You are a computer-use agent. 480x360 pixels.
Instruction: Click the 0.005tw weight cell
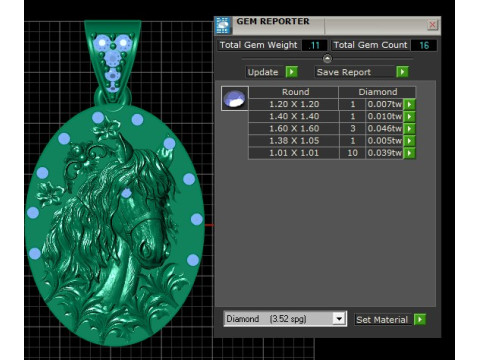coord(384,141)
